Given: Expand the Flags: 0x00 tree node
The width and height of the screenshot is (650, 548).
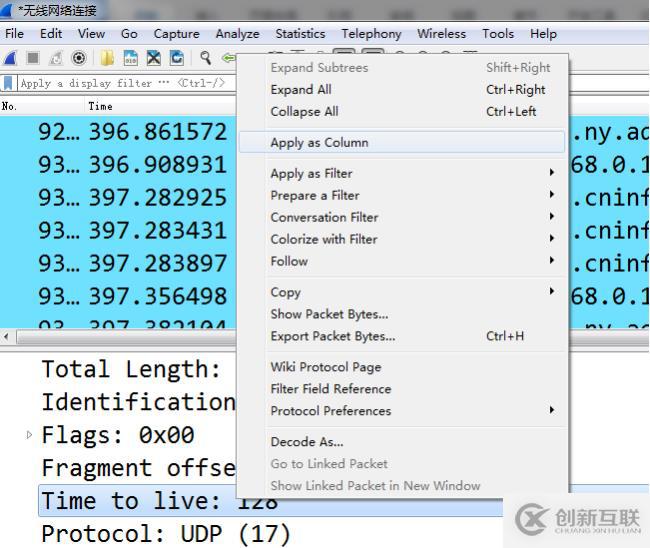Looking at the screenshot, I should coord(29,435).
